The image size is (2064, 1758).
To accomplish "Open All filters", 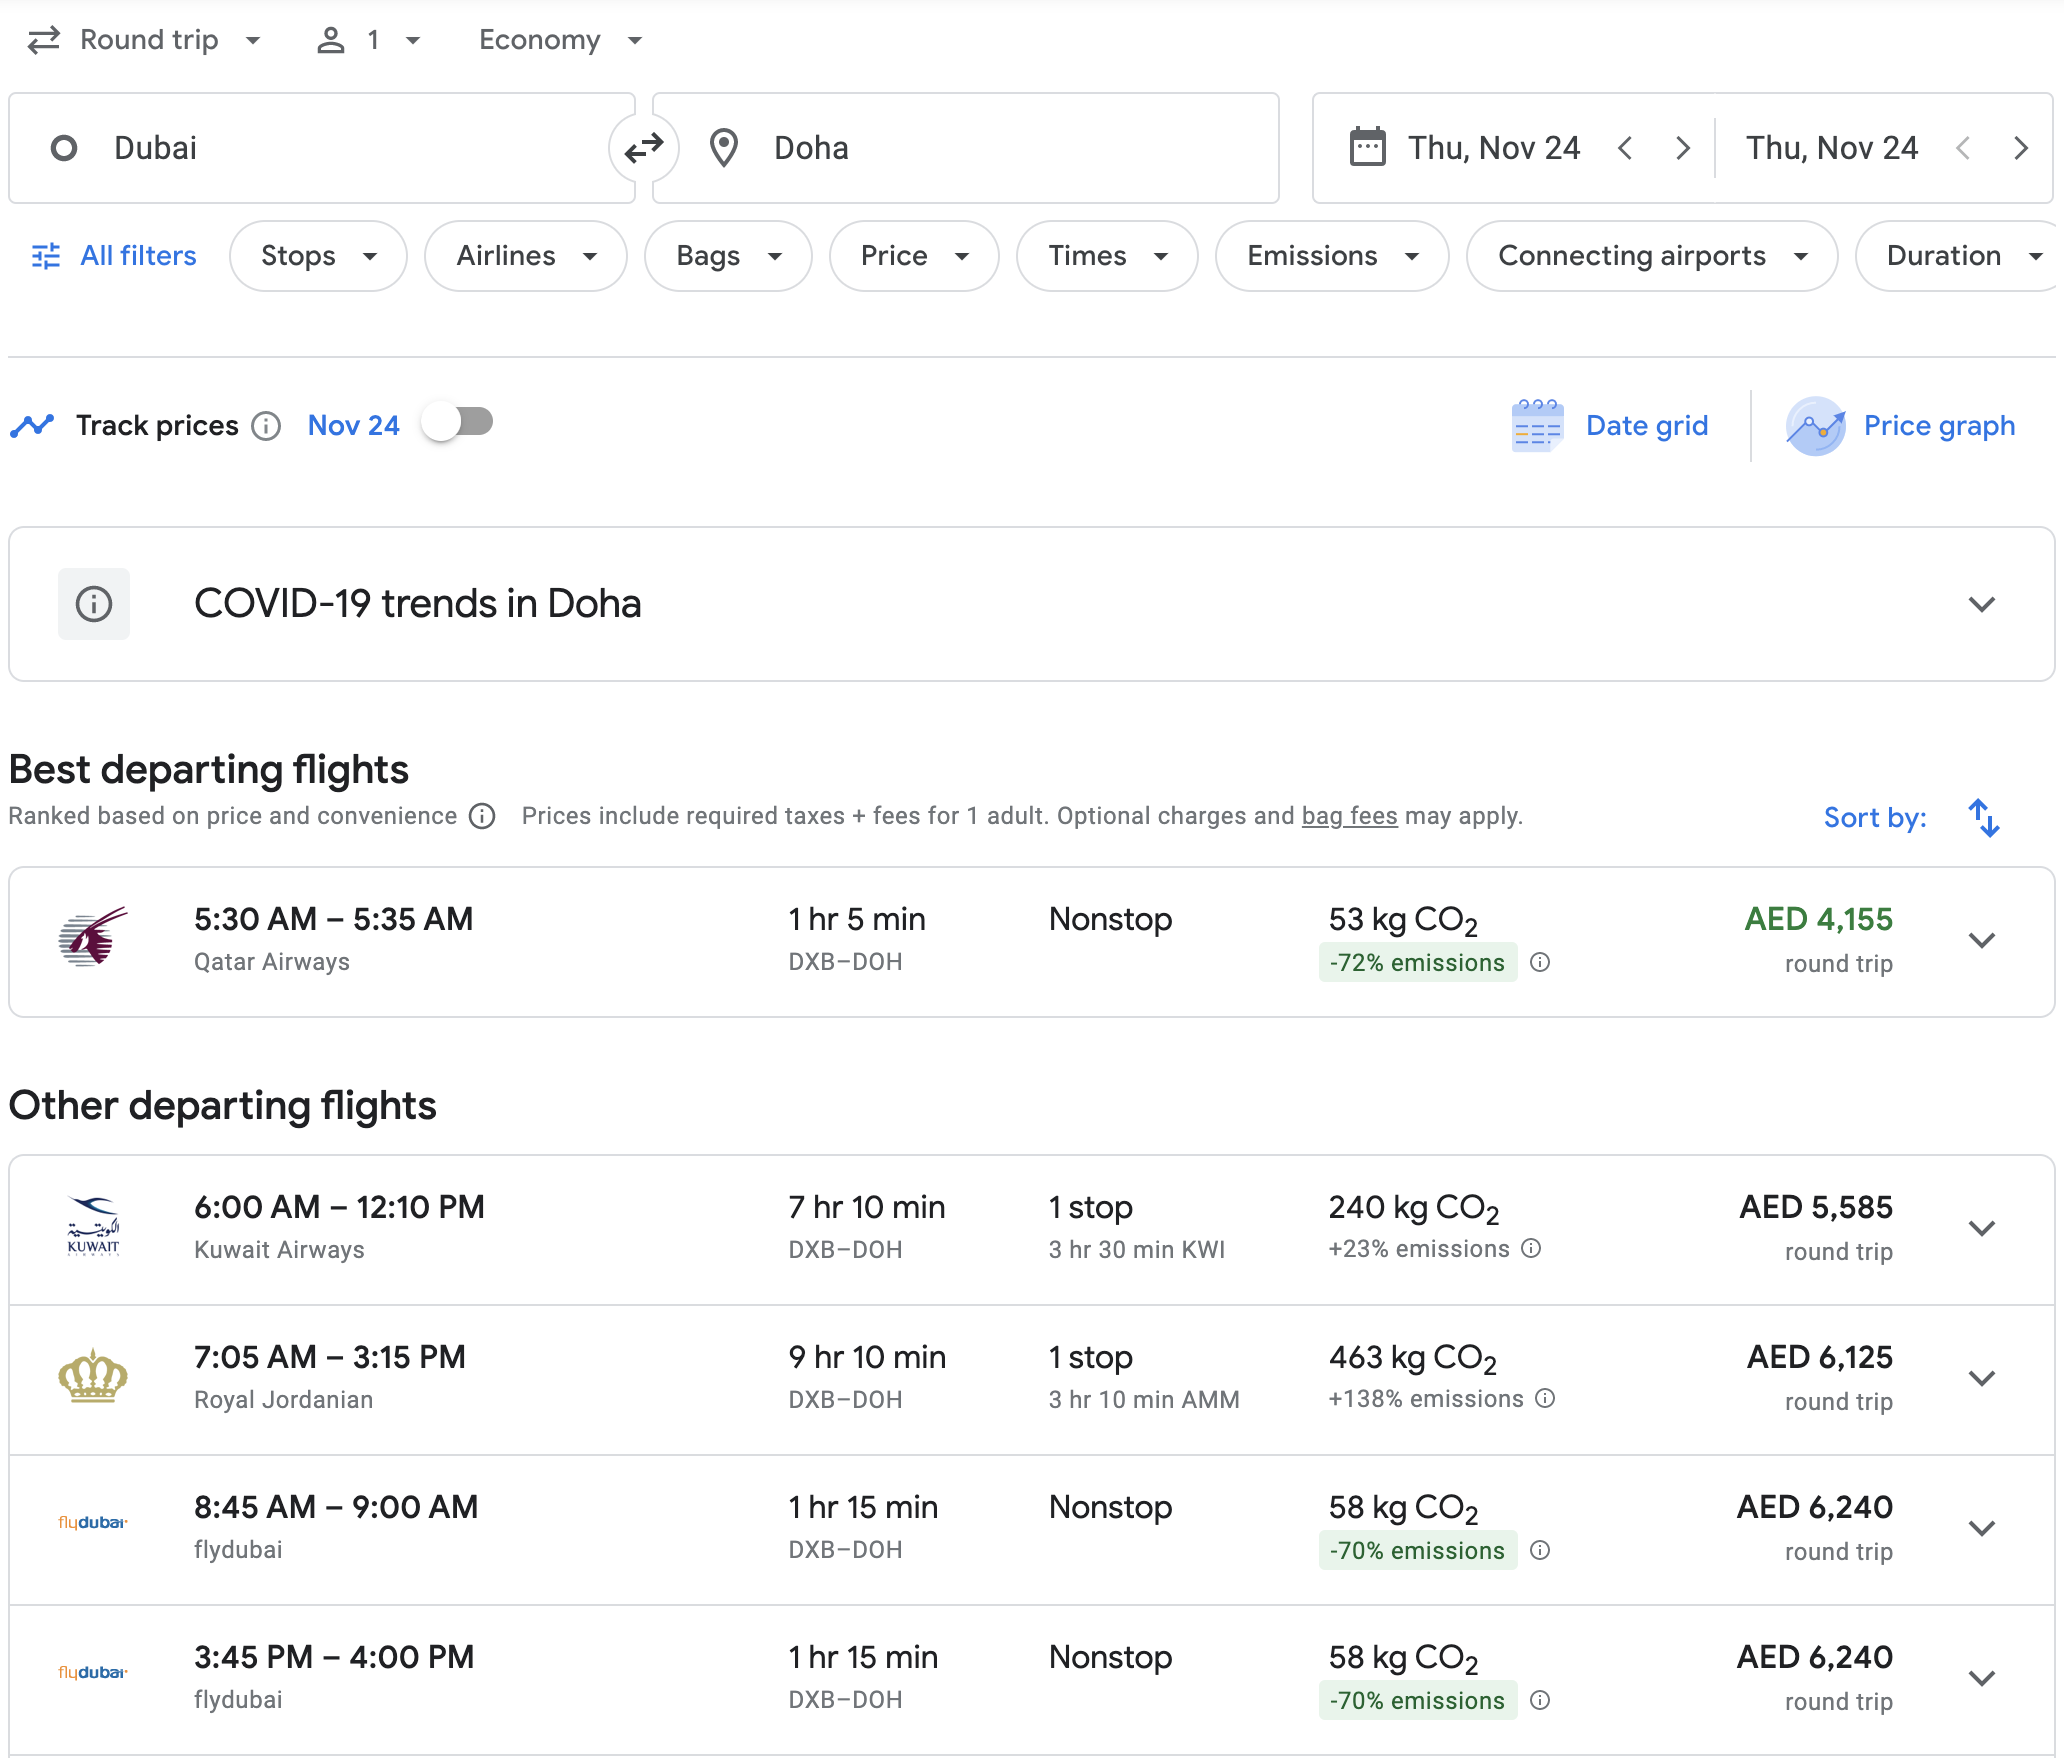I will click(114, 256).
